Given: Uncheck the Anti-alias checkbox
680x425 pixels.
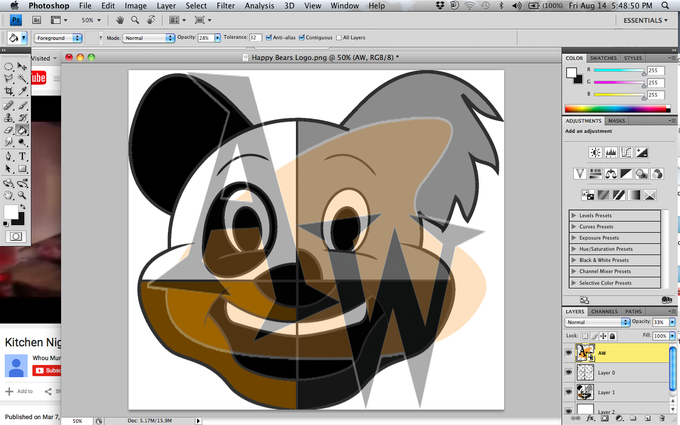Looking at the screenshot, I should click(x=269, y=38).
